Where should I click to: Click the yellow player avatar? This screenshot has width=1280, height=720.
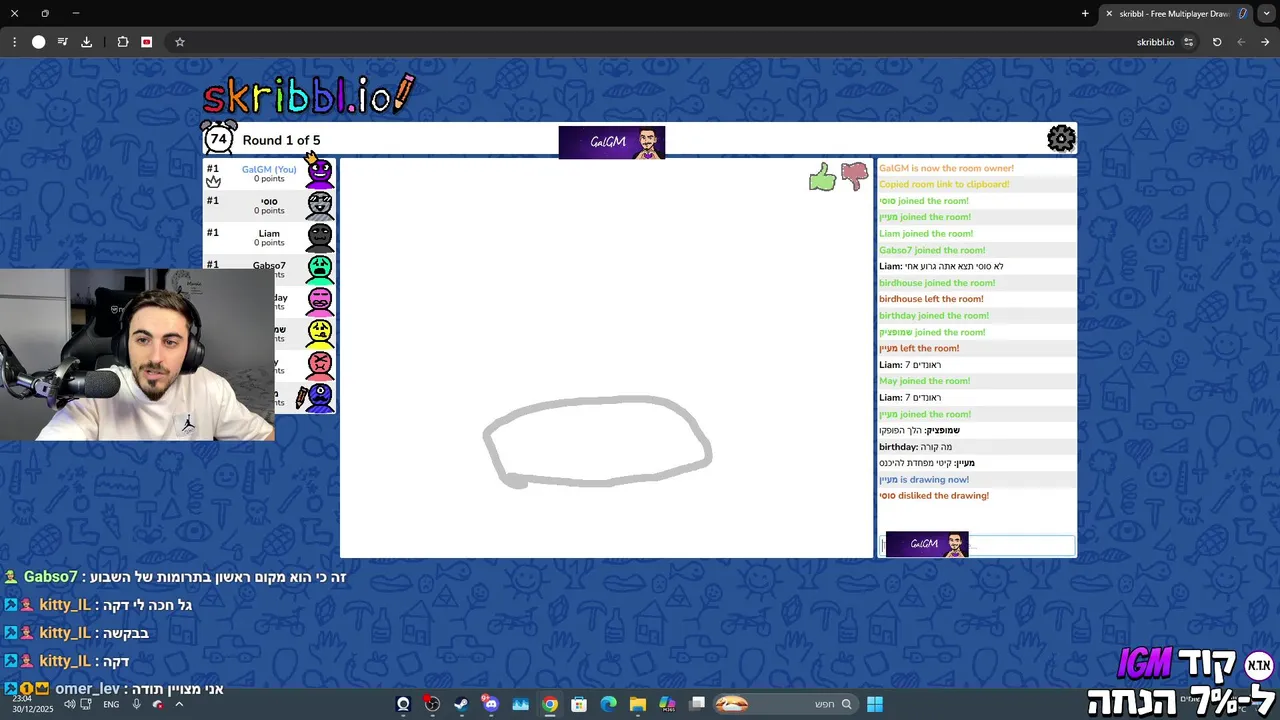pos(320,333)
